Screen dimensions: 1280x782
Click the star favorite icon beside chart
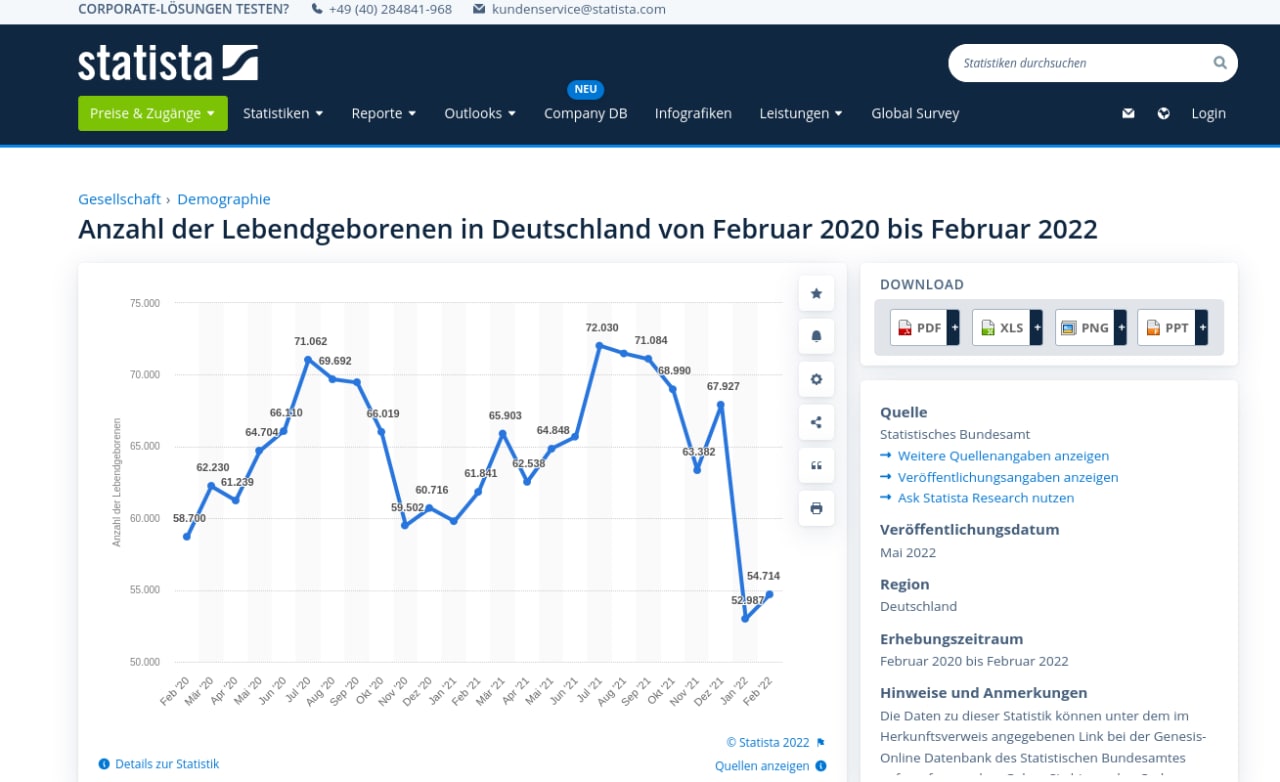(x=816, y=293)
